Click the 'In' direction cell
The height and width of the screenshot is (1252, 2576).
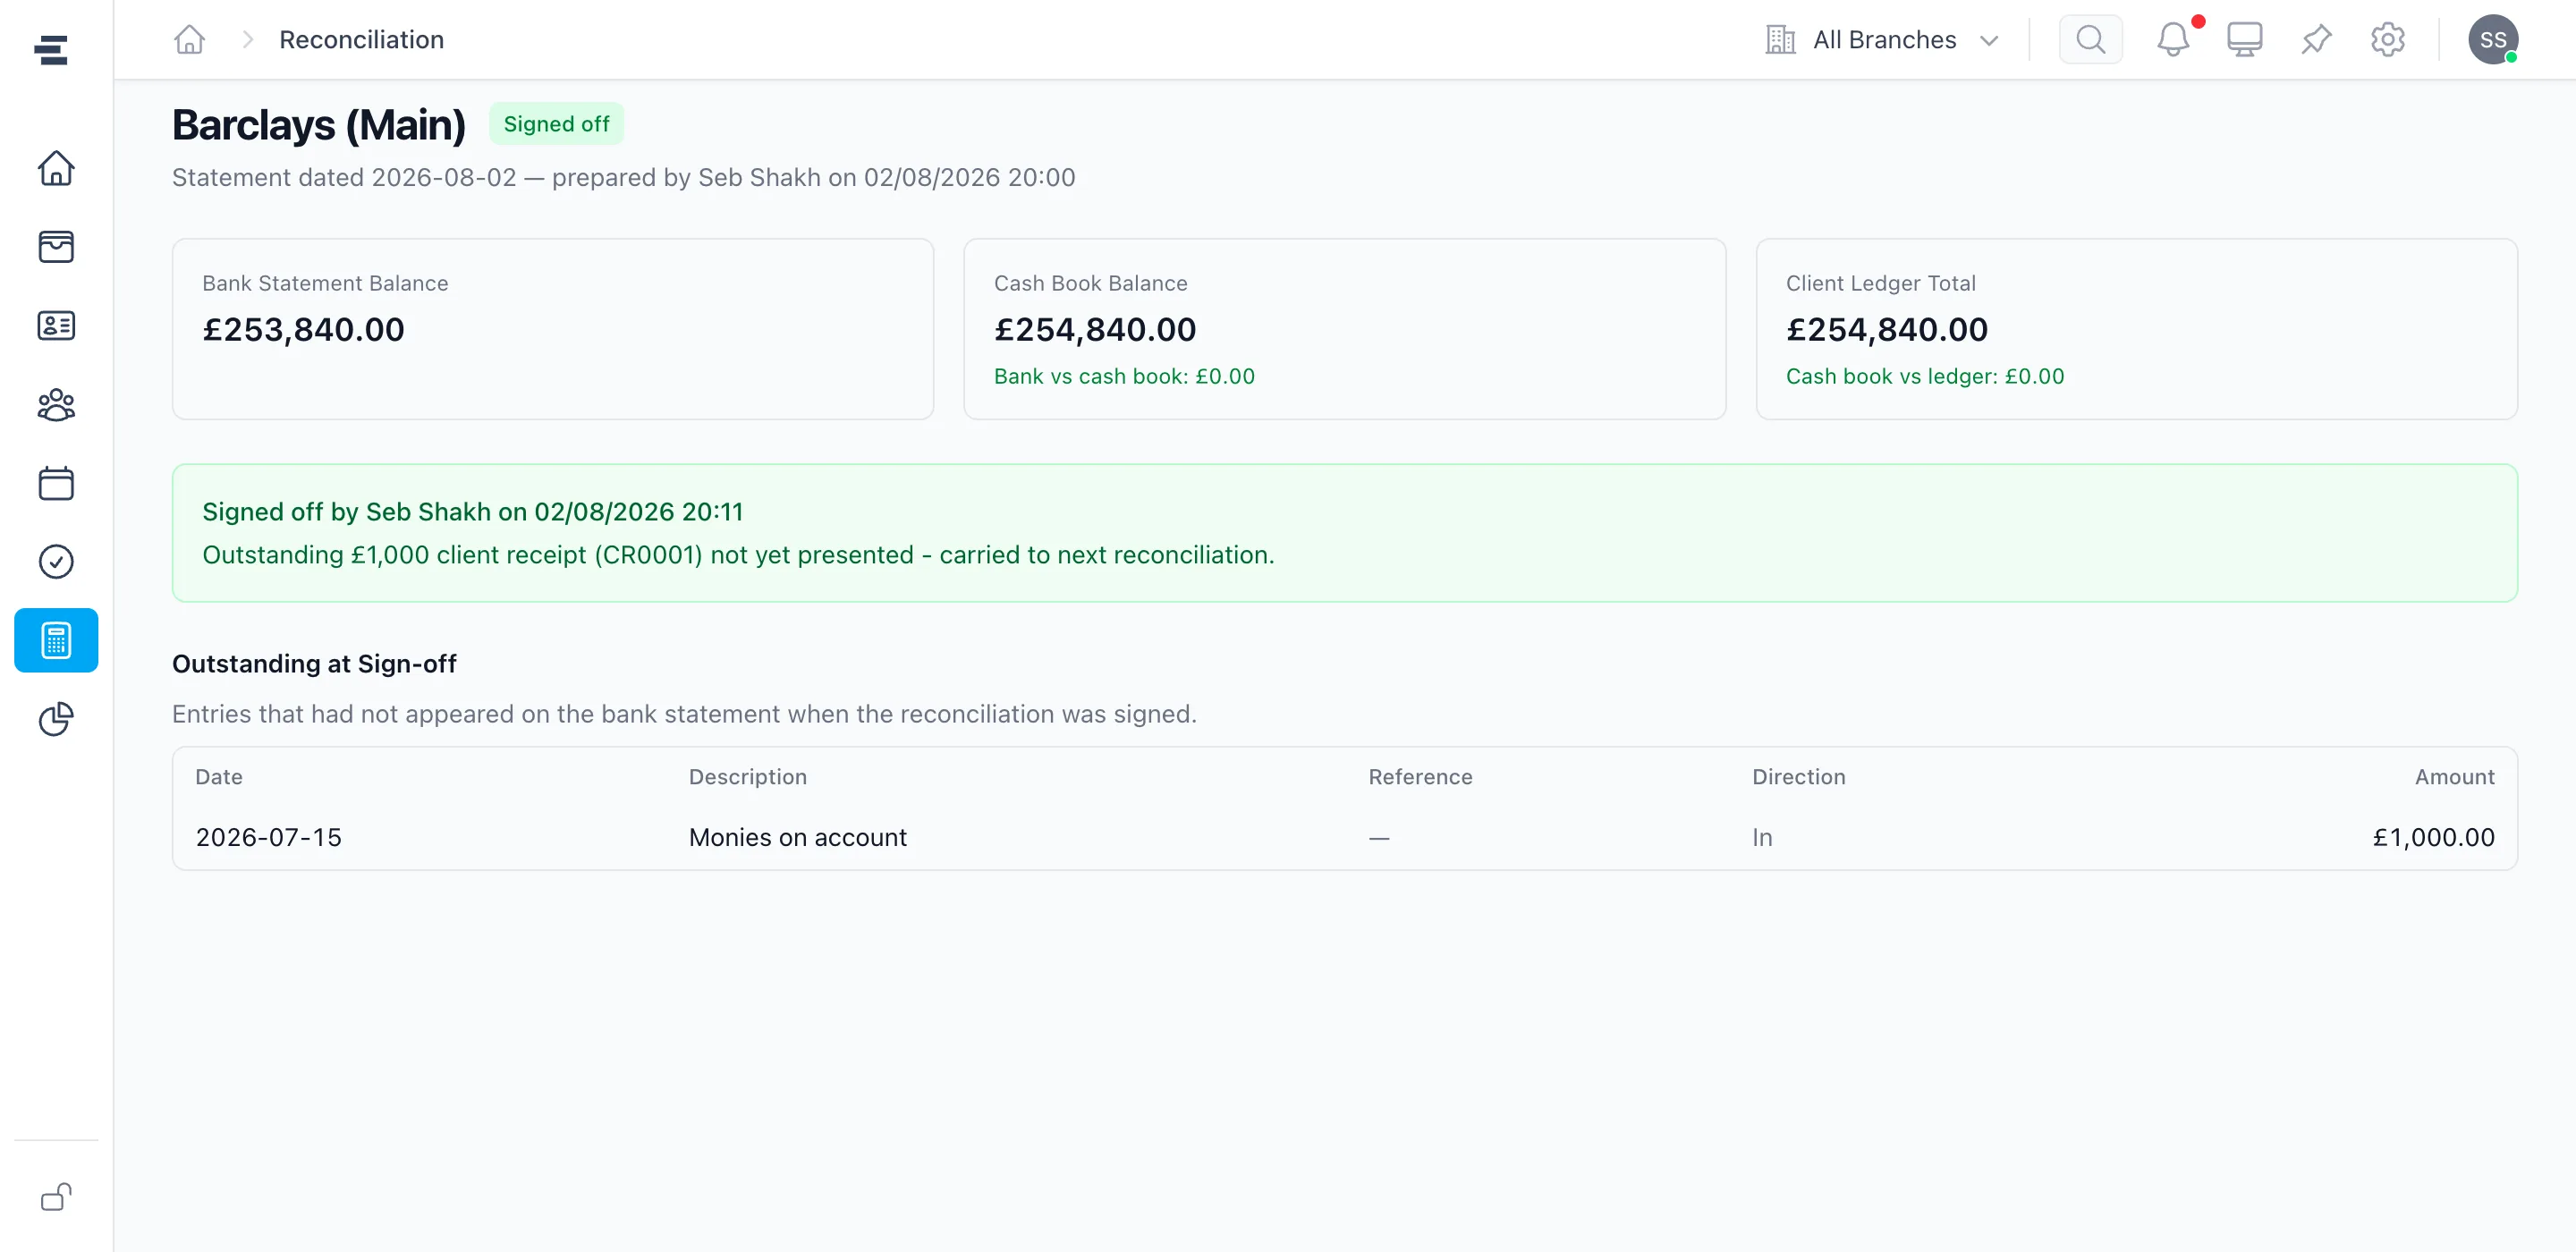click(1761, 836)
